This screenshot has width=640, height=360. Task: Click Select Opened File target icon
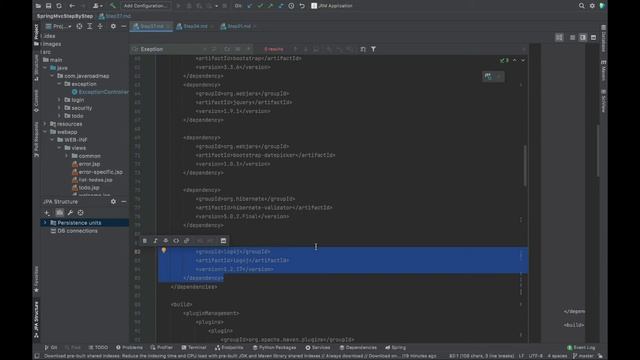coord(79,26)
